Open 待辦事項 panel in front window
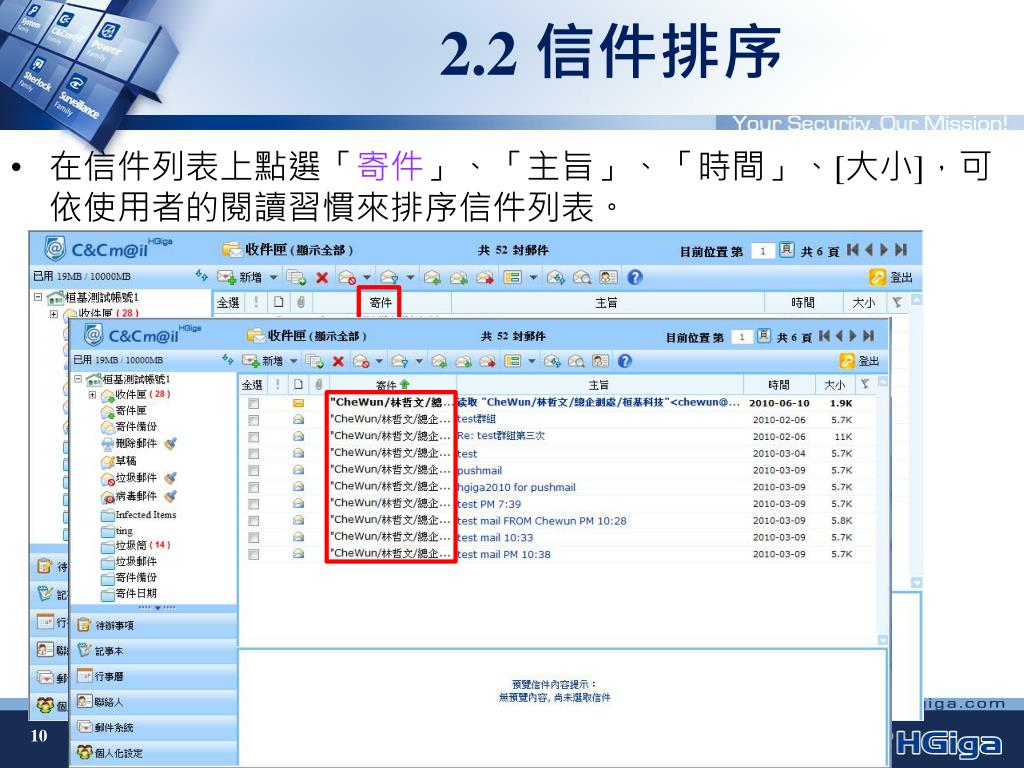 tap(153, 626)
